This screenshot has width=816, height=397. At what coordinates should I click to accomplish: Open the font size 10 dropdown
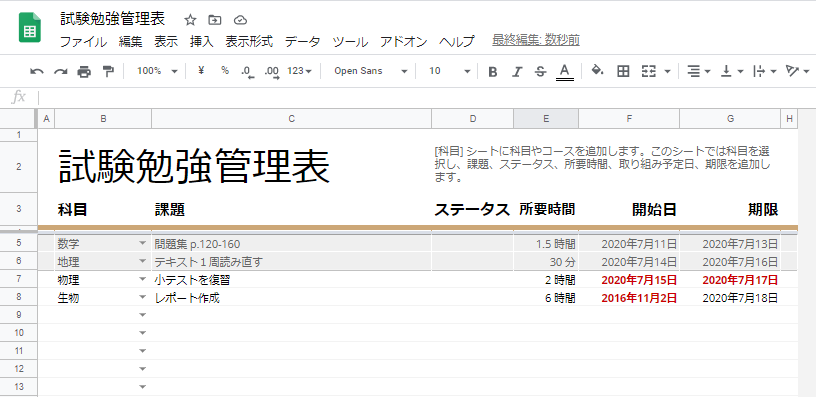(449, 71)
